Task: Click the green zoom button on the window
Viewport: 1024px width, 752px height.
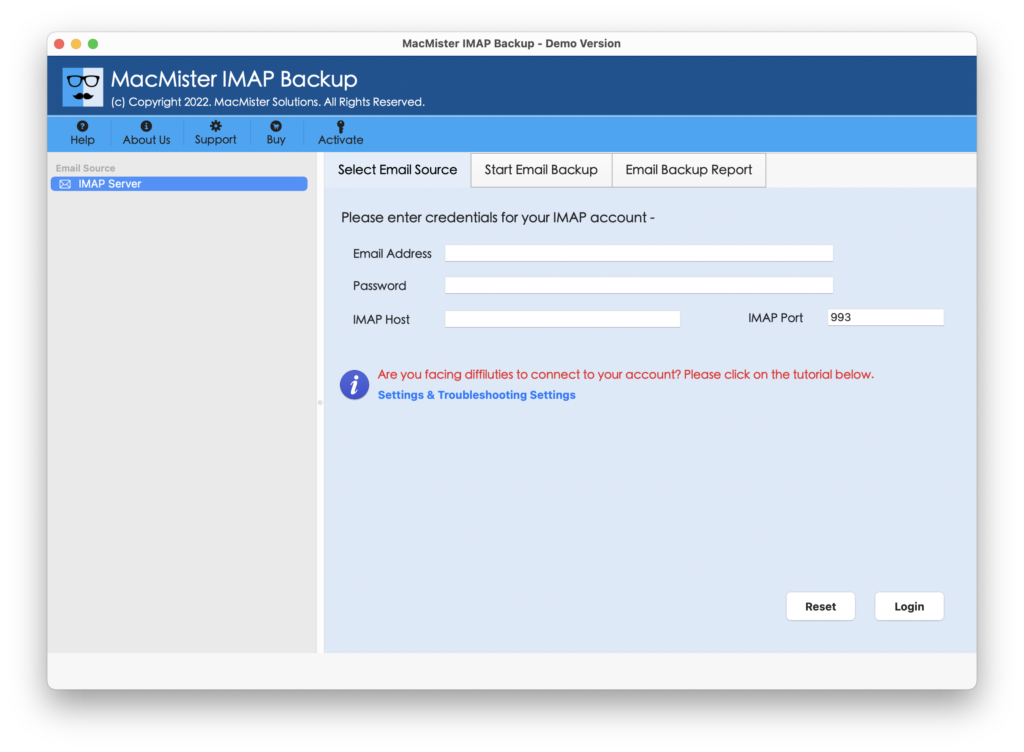Action: click(93, 44)
